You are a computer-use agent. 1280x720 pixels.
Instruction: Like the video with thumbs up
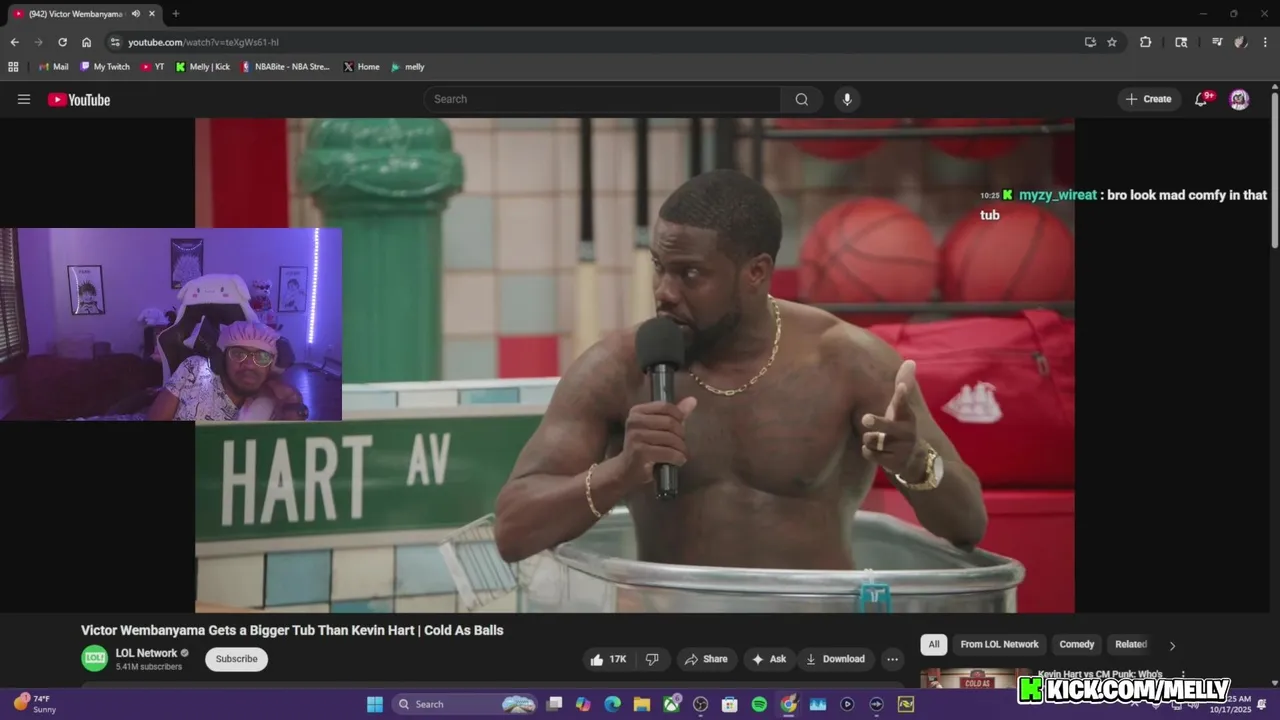pyautogui.click(x=608, y=659)
